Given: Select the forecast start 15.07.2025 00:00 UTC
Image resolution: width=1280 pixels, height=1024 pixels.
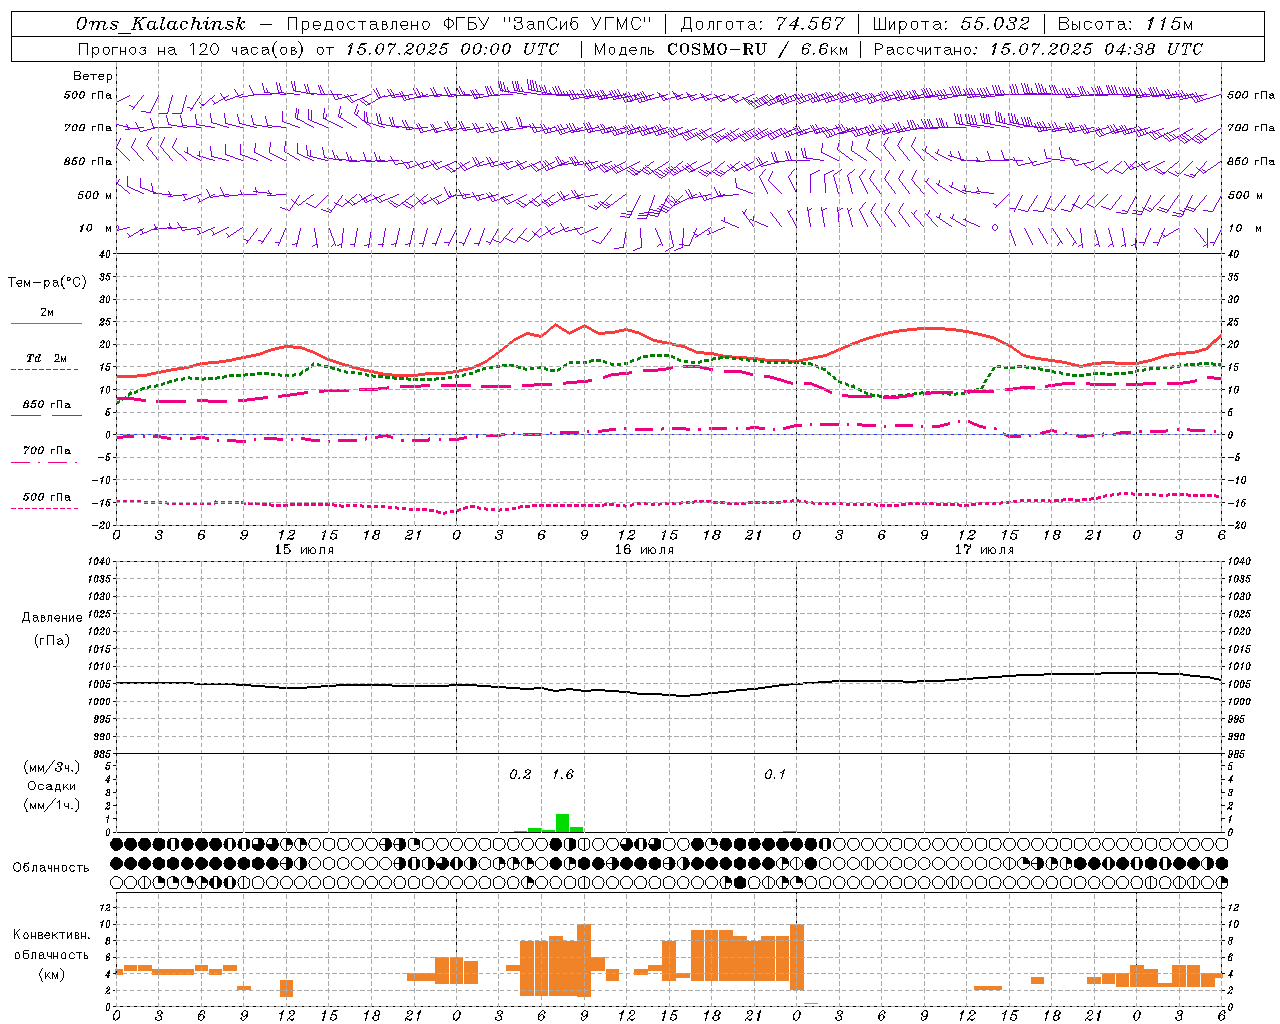Looking at the screenshot, I should tap(452, 49).
